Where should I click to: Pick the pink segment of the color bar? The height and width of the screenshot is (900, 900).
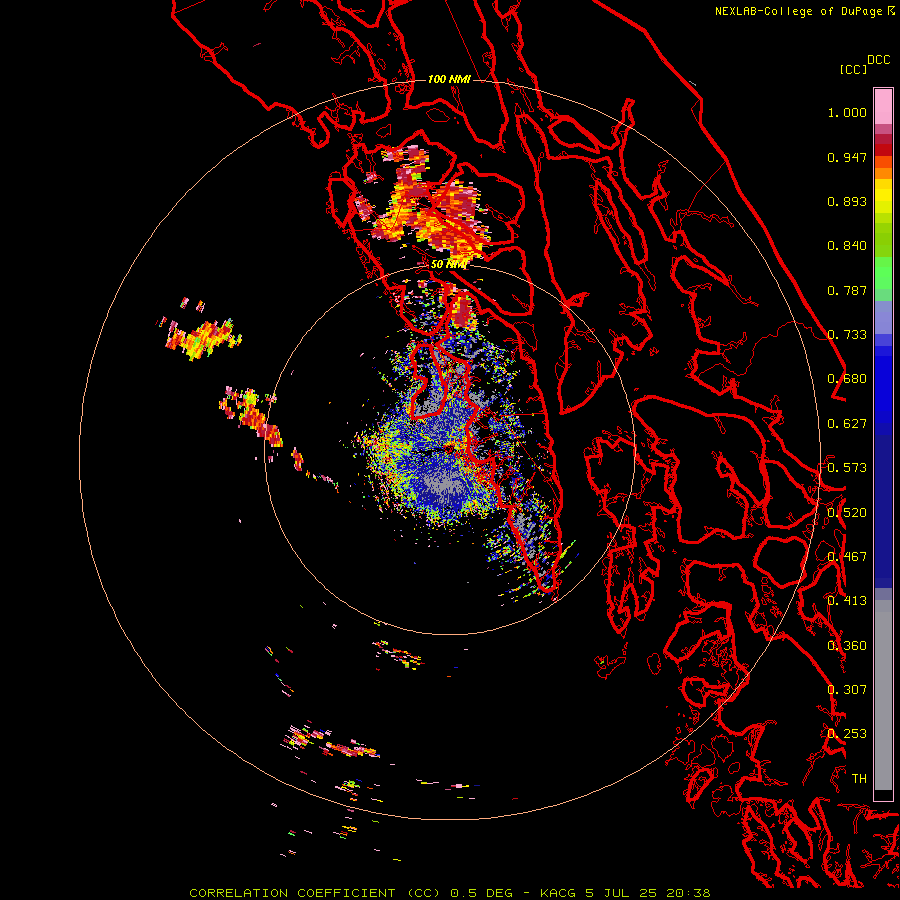point(883,106)
